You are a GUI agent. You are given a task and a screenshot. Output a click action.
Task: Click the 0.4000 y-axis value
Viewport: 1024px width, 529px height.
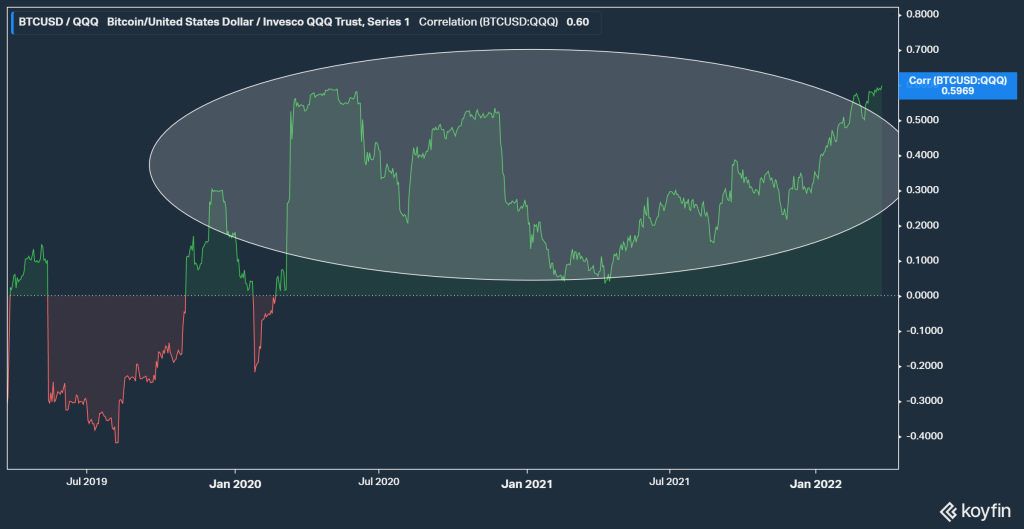923,155
